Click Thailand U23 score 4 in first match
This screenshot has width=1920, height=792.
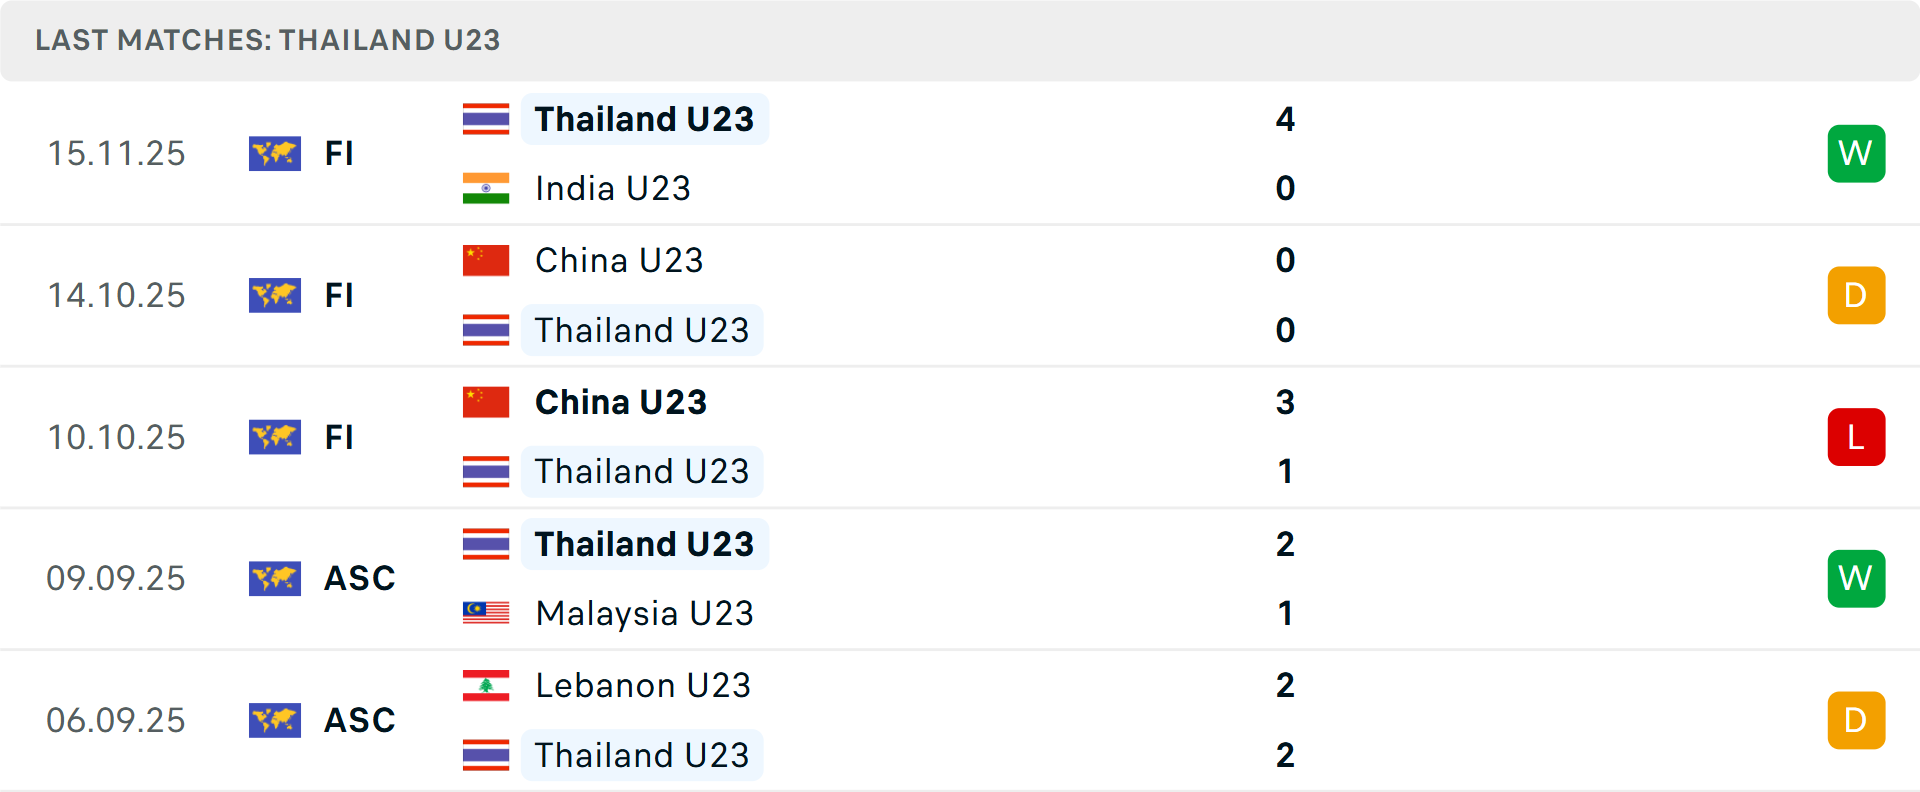point(1285,119)
